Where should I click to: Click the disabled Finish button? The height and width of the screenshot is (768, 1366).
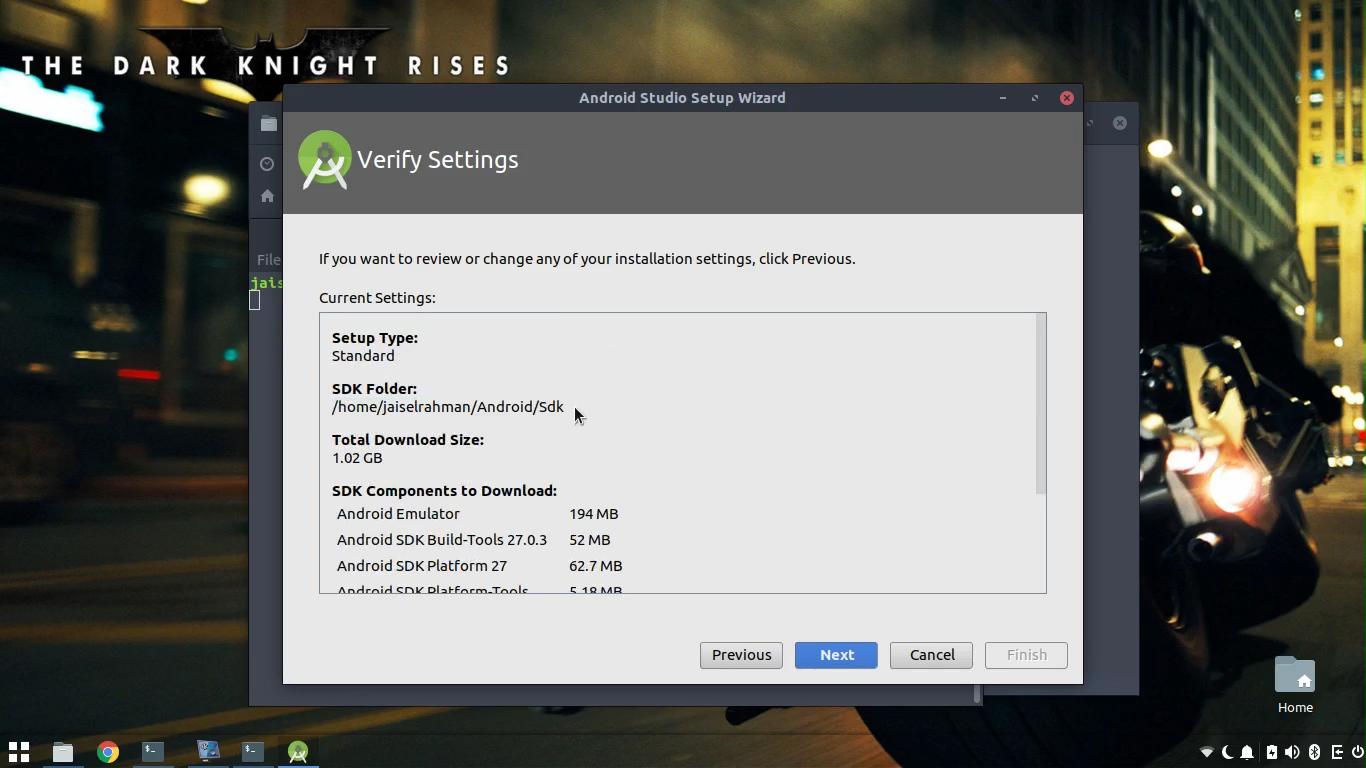click(1026, 655)
